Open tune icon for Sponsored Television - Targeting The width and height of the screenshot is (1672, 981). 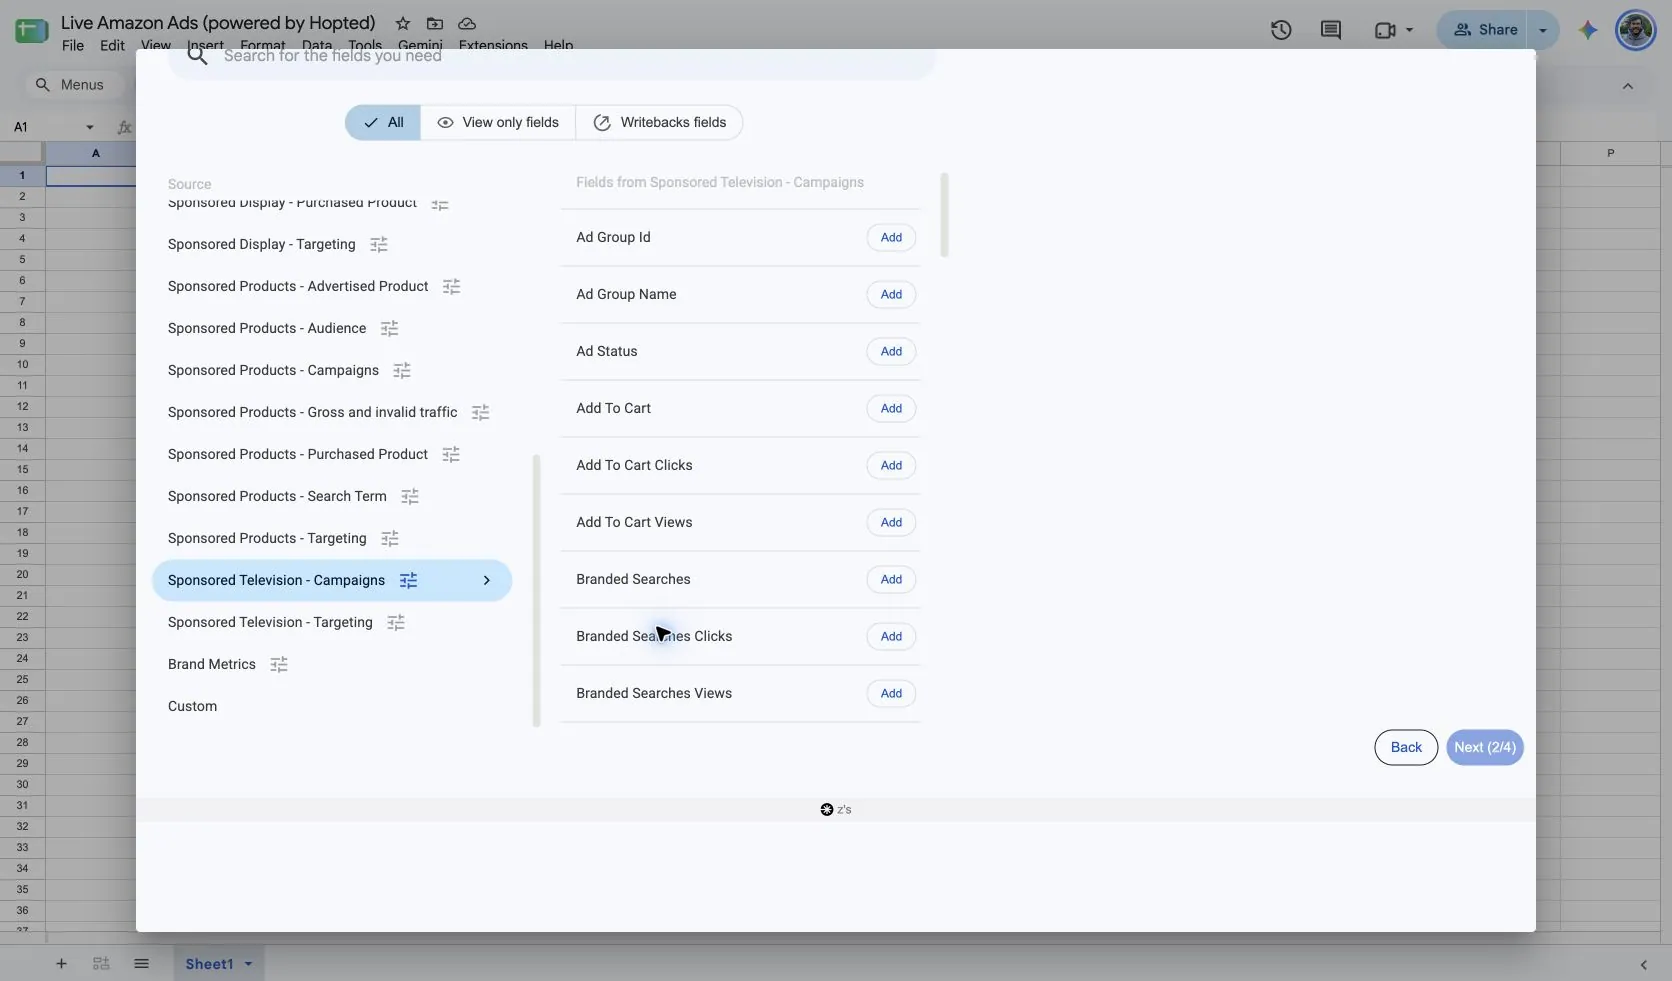[396, 622]
